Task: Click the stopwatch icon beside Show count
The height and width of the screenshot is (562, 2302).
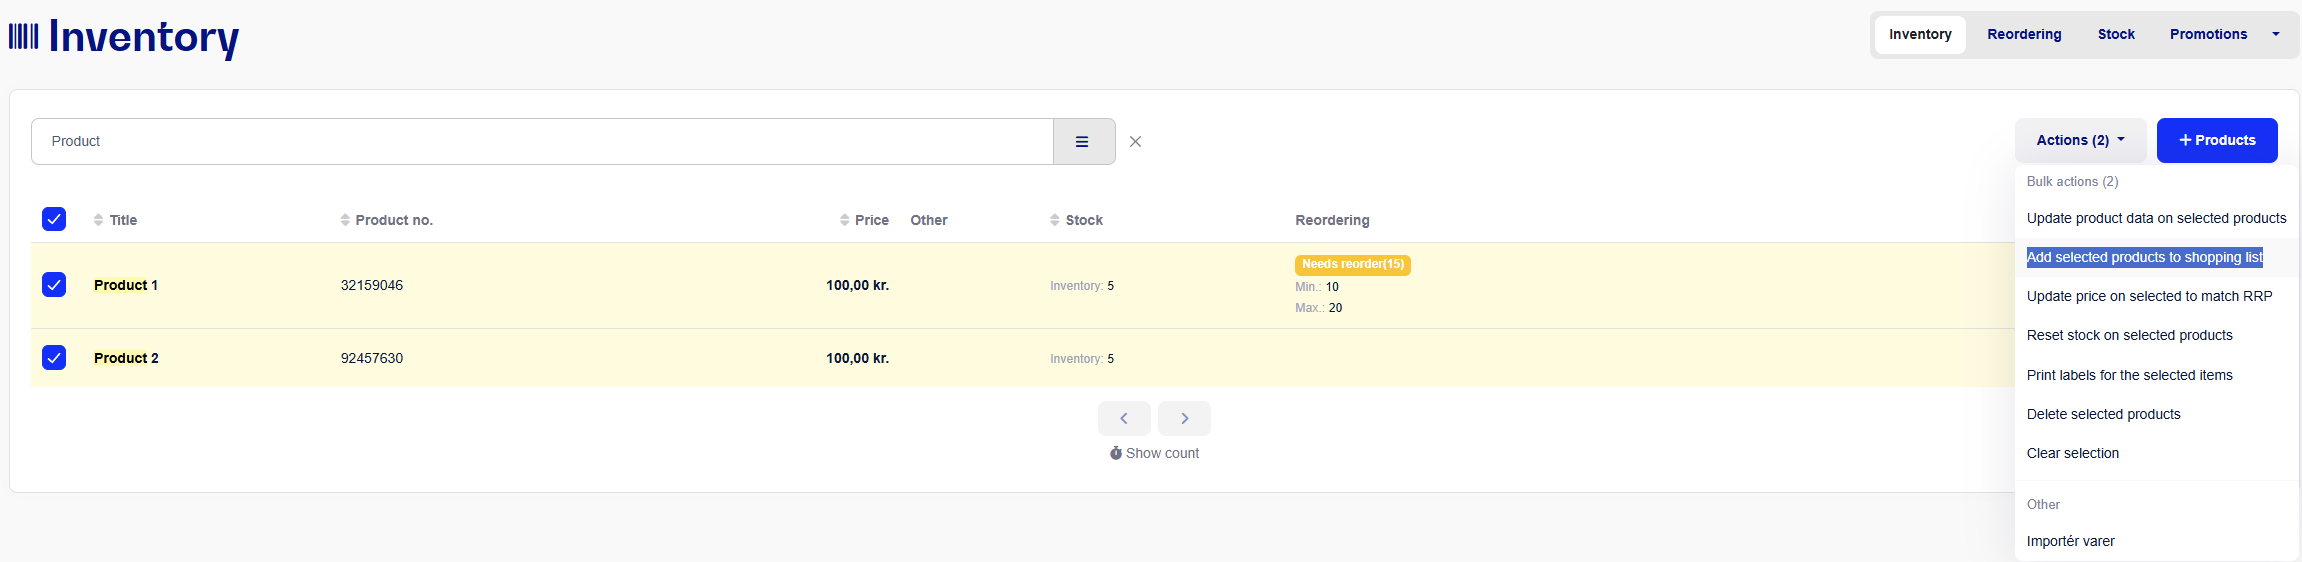Action: pyautogui.click(x=1116, y=453)
